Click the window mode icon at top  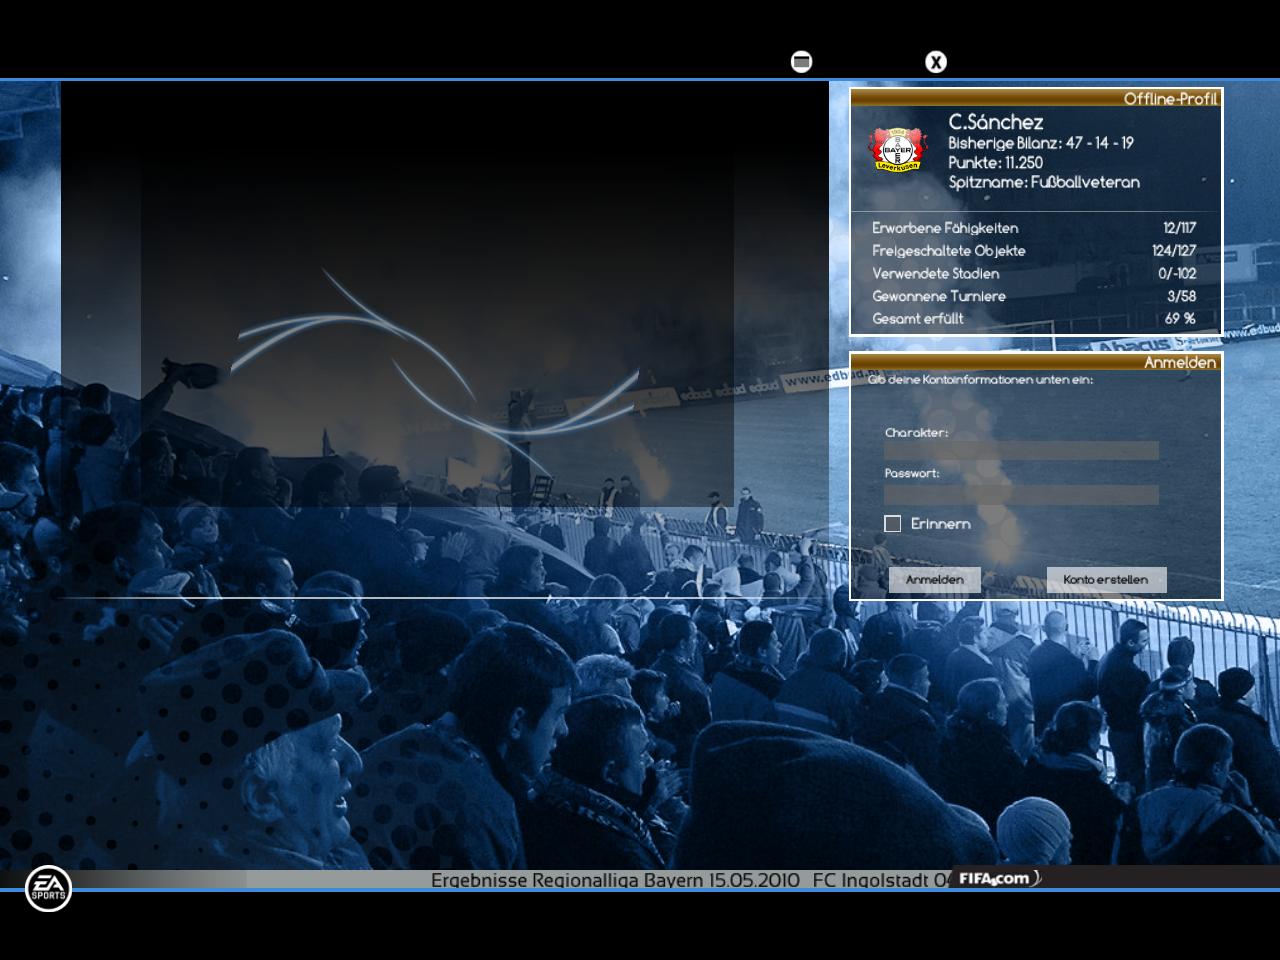[801, 62]
